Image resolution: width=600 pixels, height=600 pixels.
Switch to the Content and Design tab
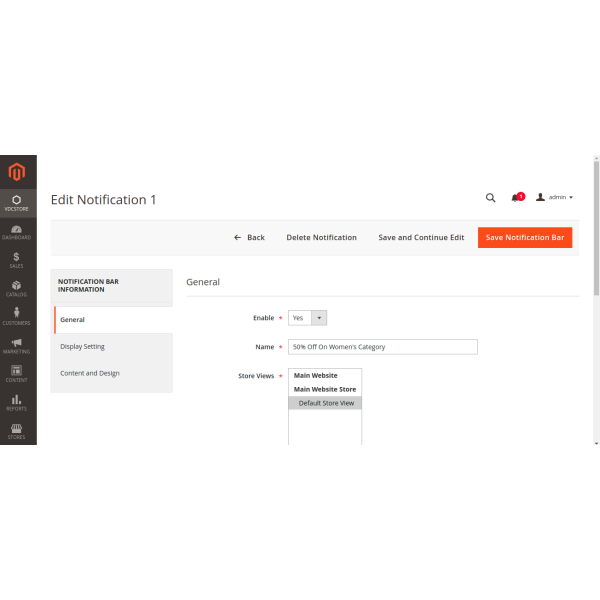point(89,373)
